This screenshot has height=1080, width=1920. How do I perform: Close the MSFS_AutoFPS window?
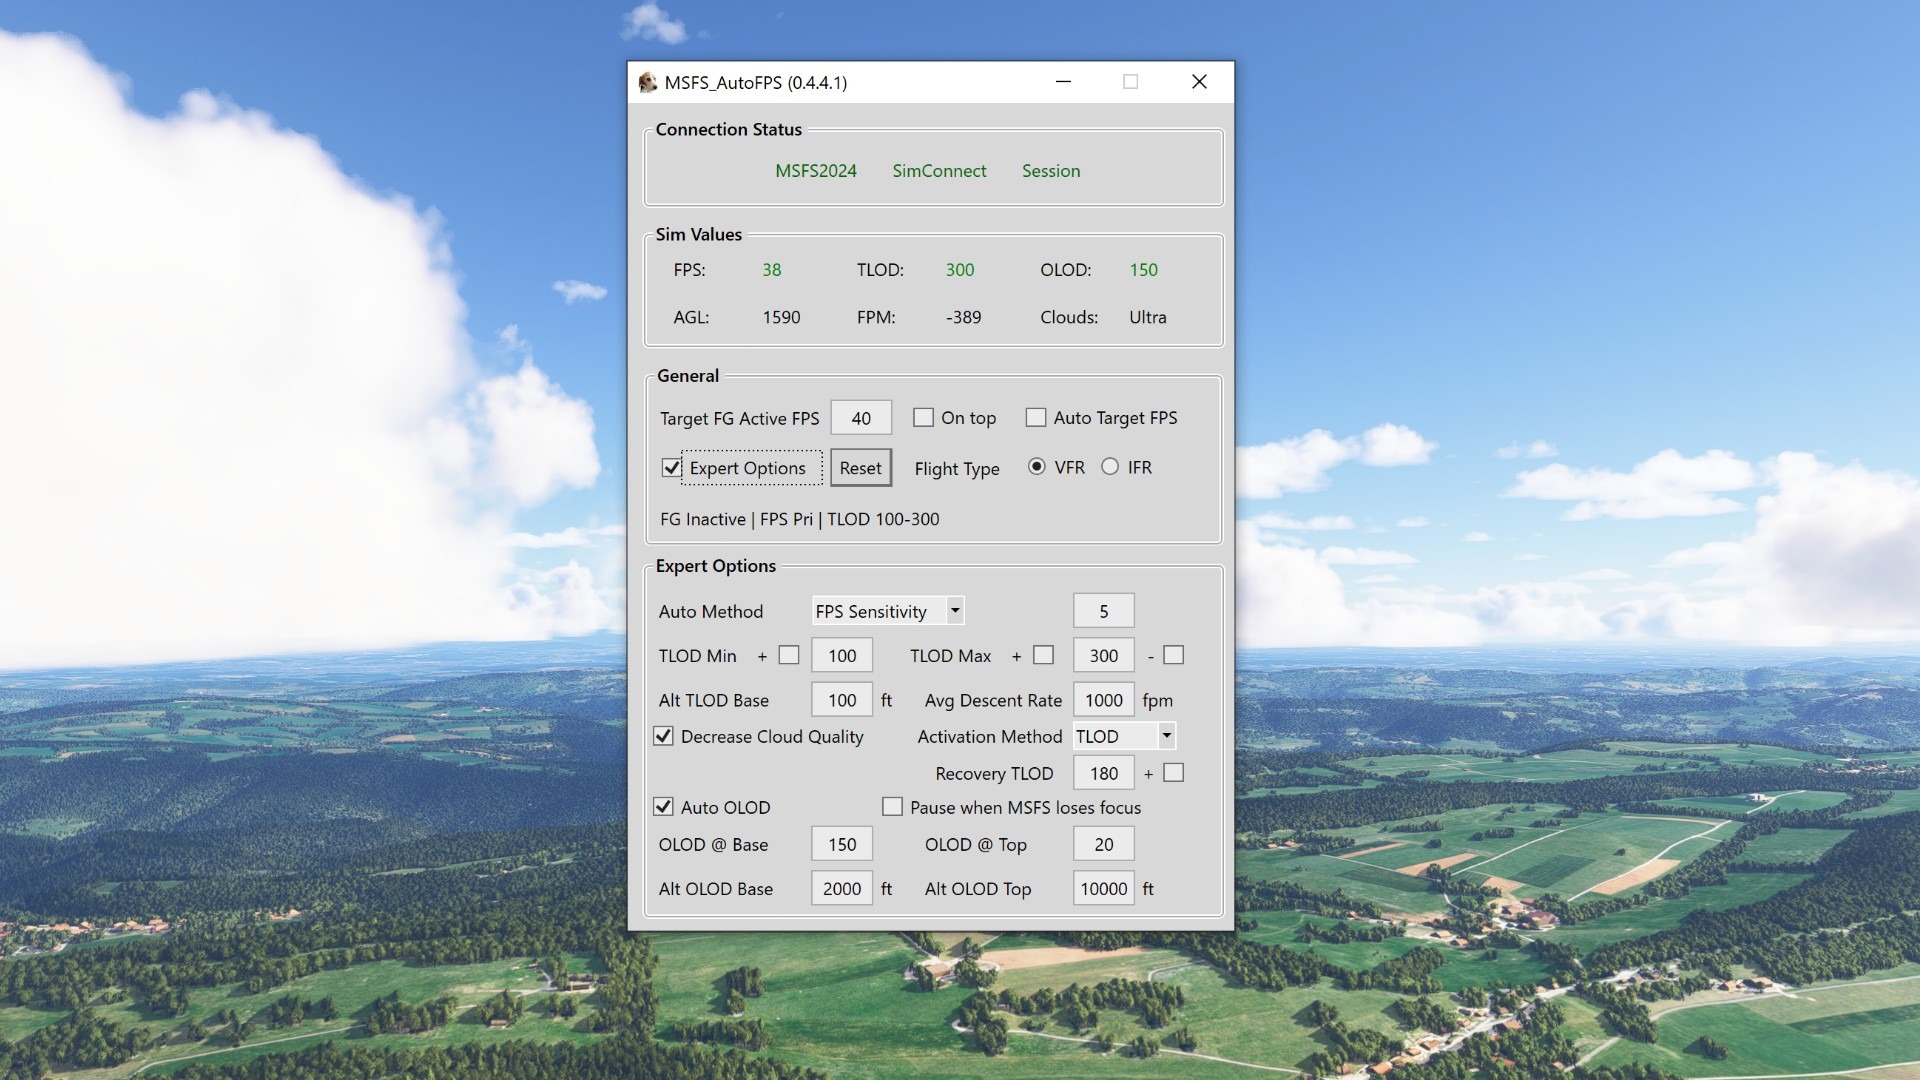point(1199,82)
